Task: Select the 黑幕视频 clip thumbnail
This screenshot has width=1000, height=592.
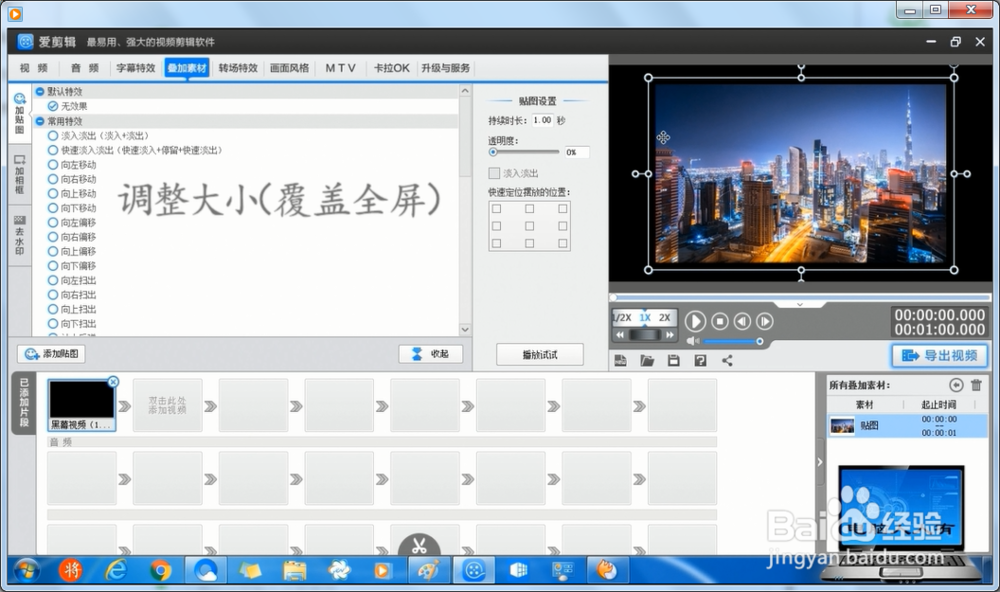Action: pyautogui.click(x=82, y=405)
